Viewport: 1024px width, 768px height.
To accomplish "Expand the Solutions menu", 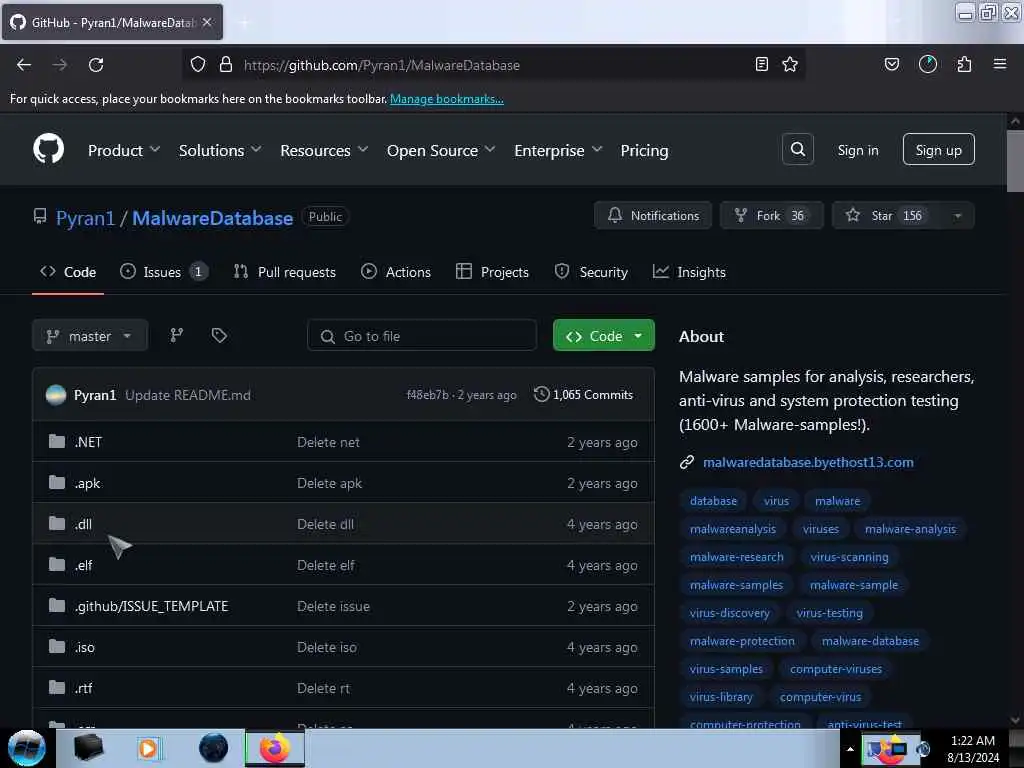I will [x=220, y=151].
